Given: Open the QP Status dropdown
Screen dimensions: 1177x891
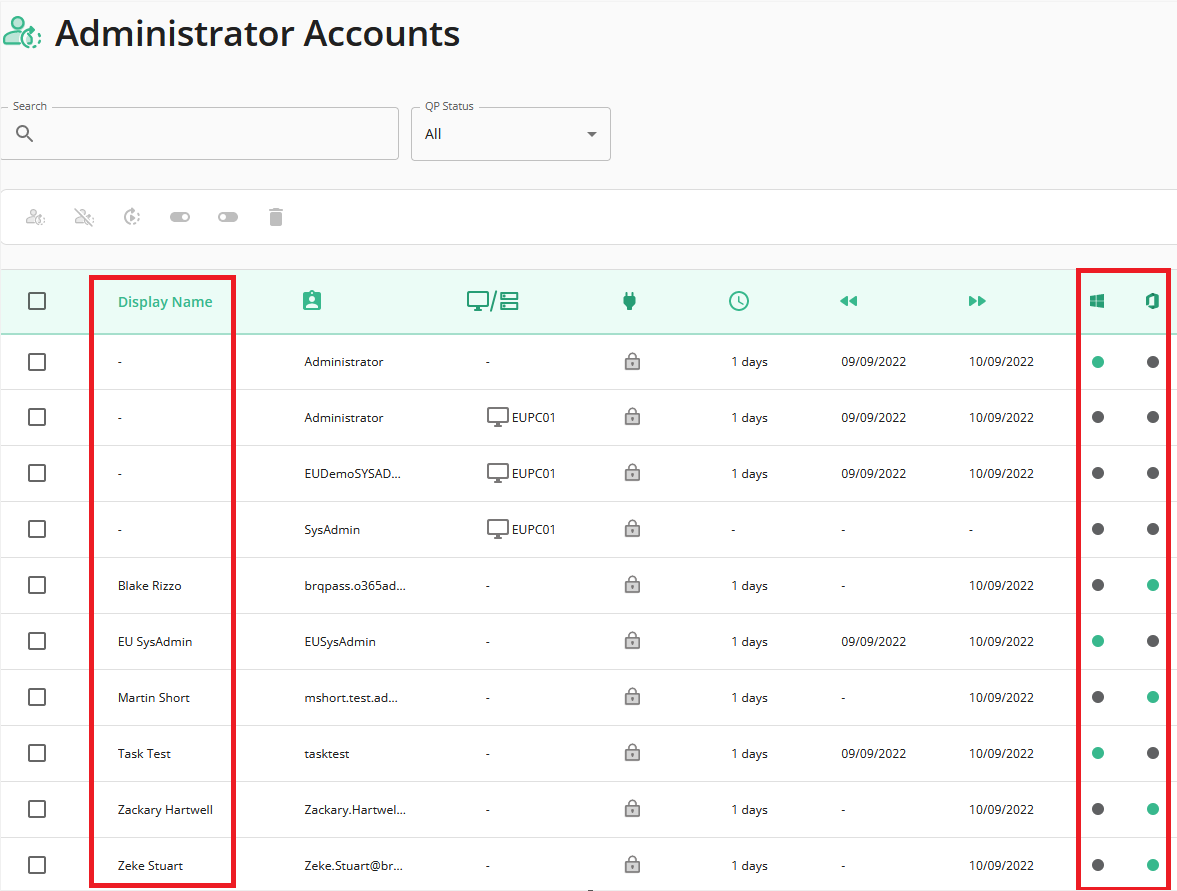Looking at the screenshot, I should pos(510,134).
